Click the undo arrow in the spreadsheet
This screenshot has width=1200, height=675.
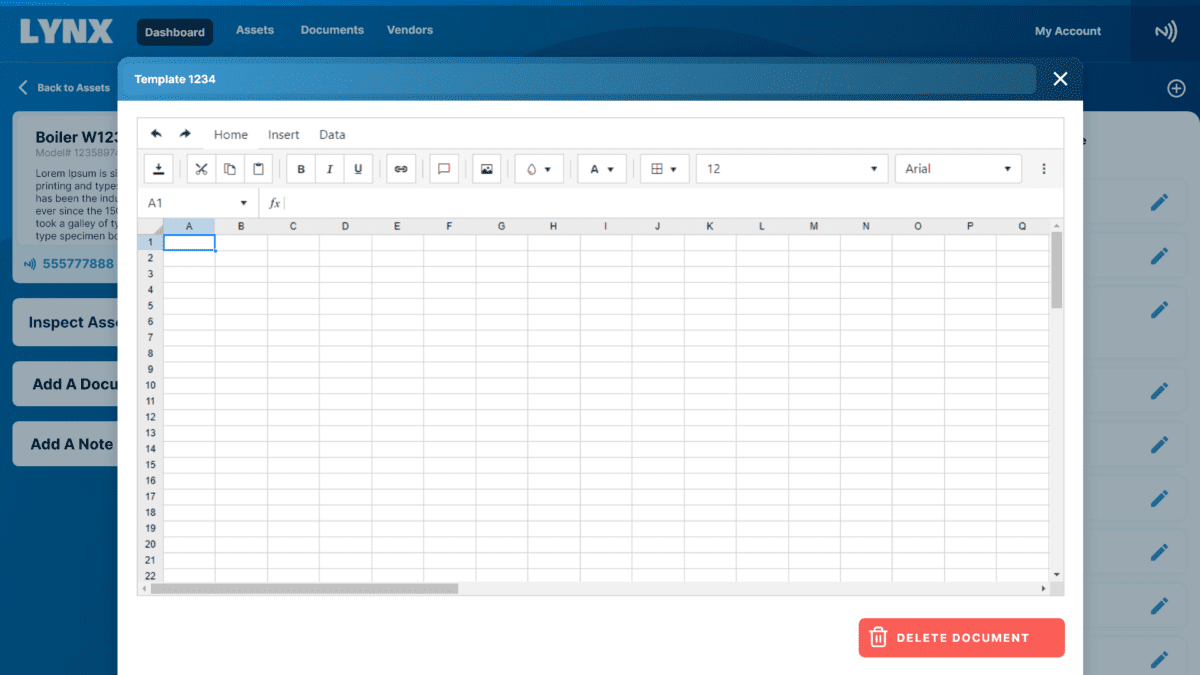156,134
